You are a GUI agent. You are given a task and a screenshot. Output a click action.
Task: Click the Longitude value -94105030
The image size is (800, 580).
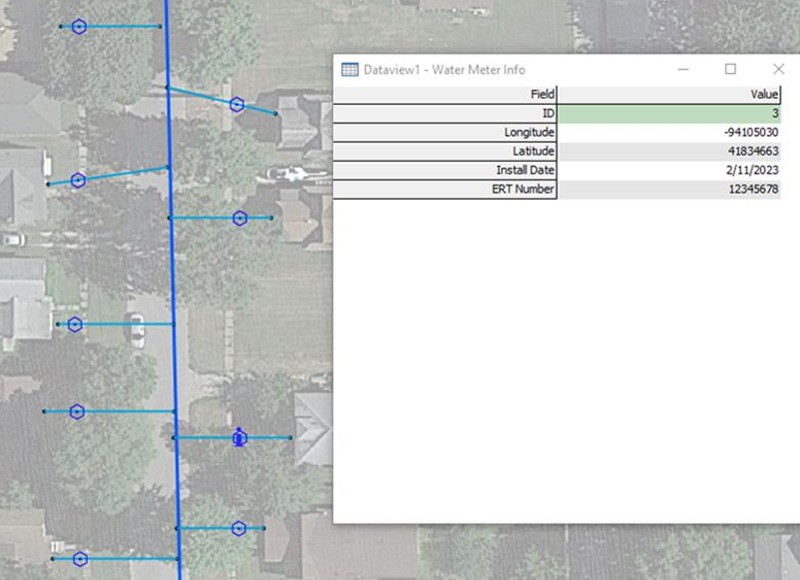click(668, 133)
